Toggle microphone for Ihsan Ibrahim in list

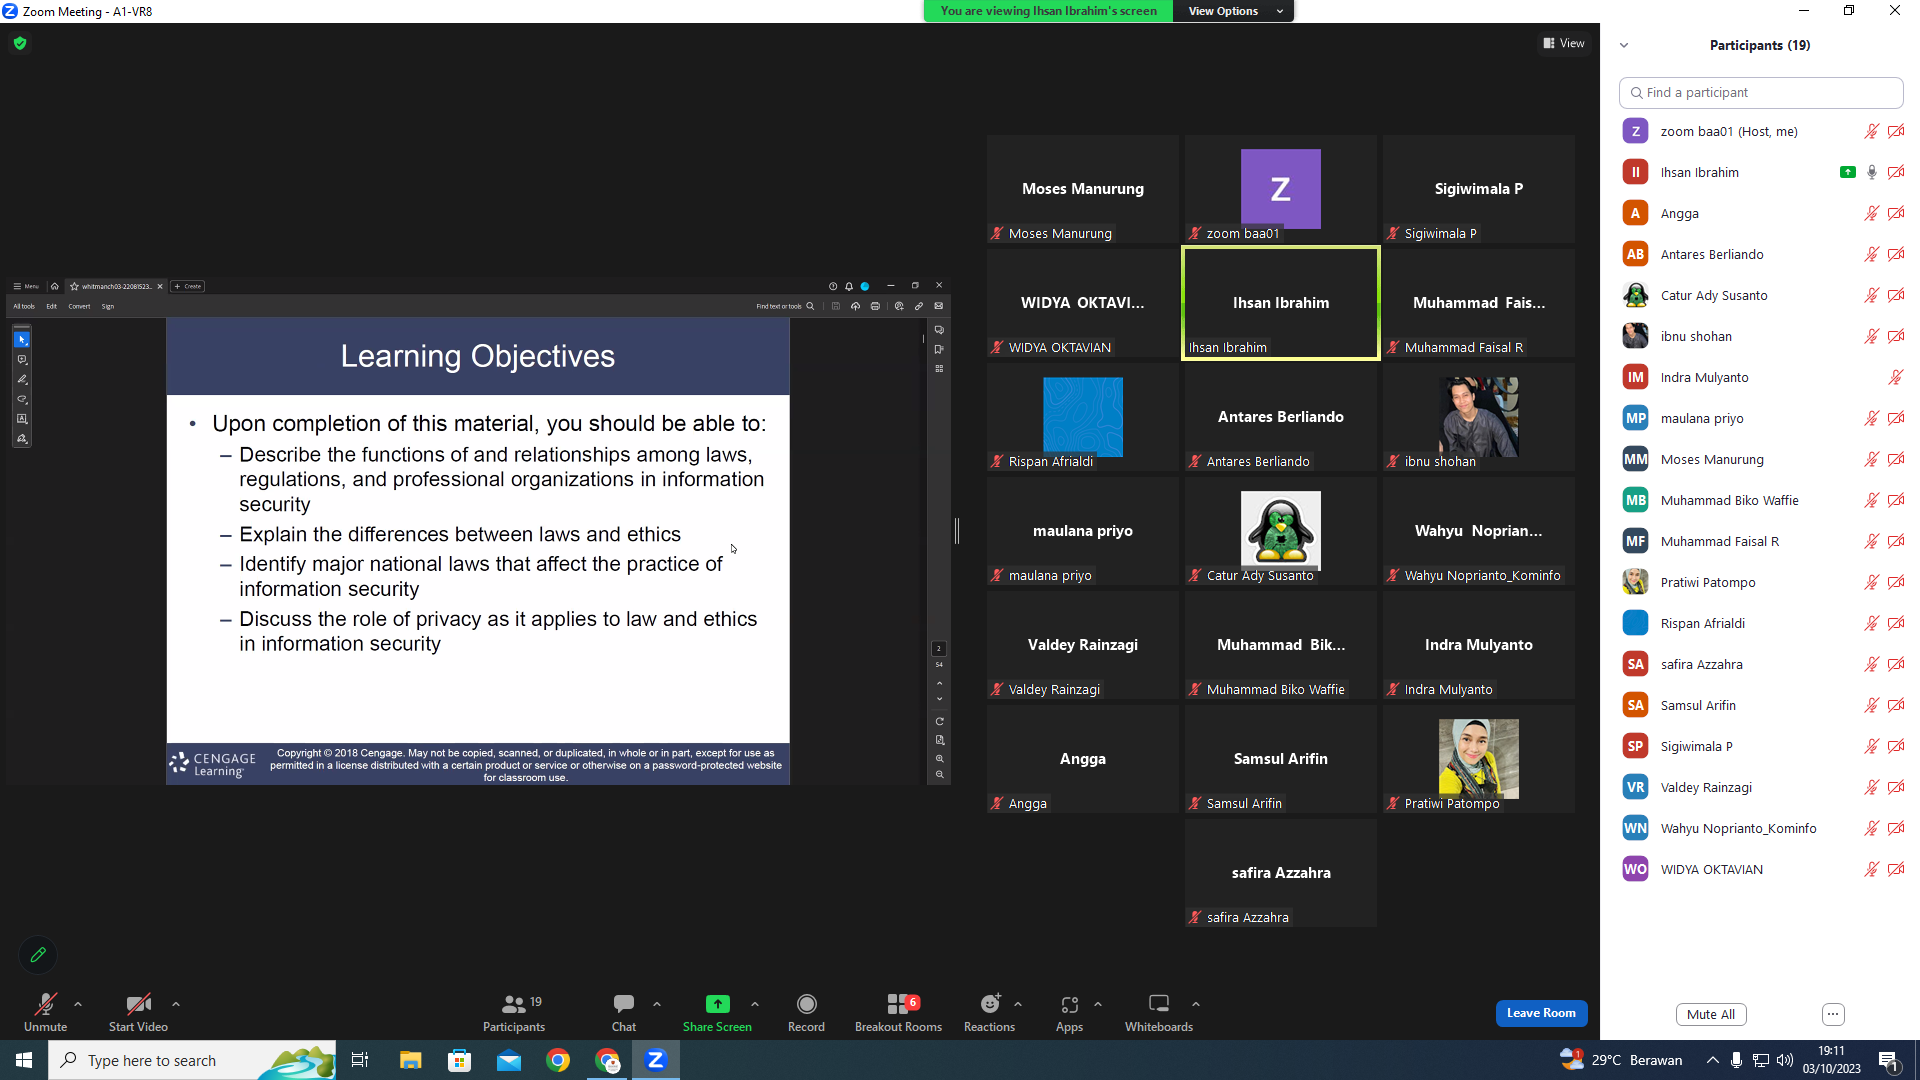(x=1871, y=172)
